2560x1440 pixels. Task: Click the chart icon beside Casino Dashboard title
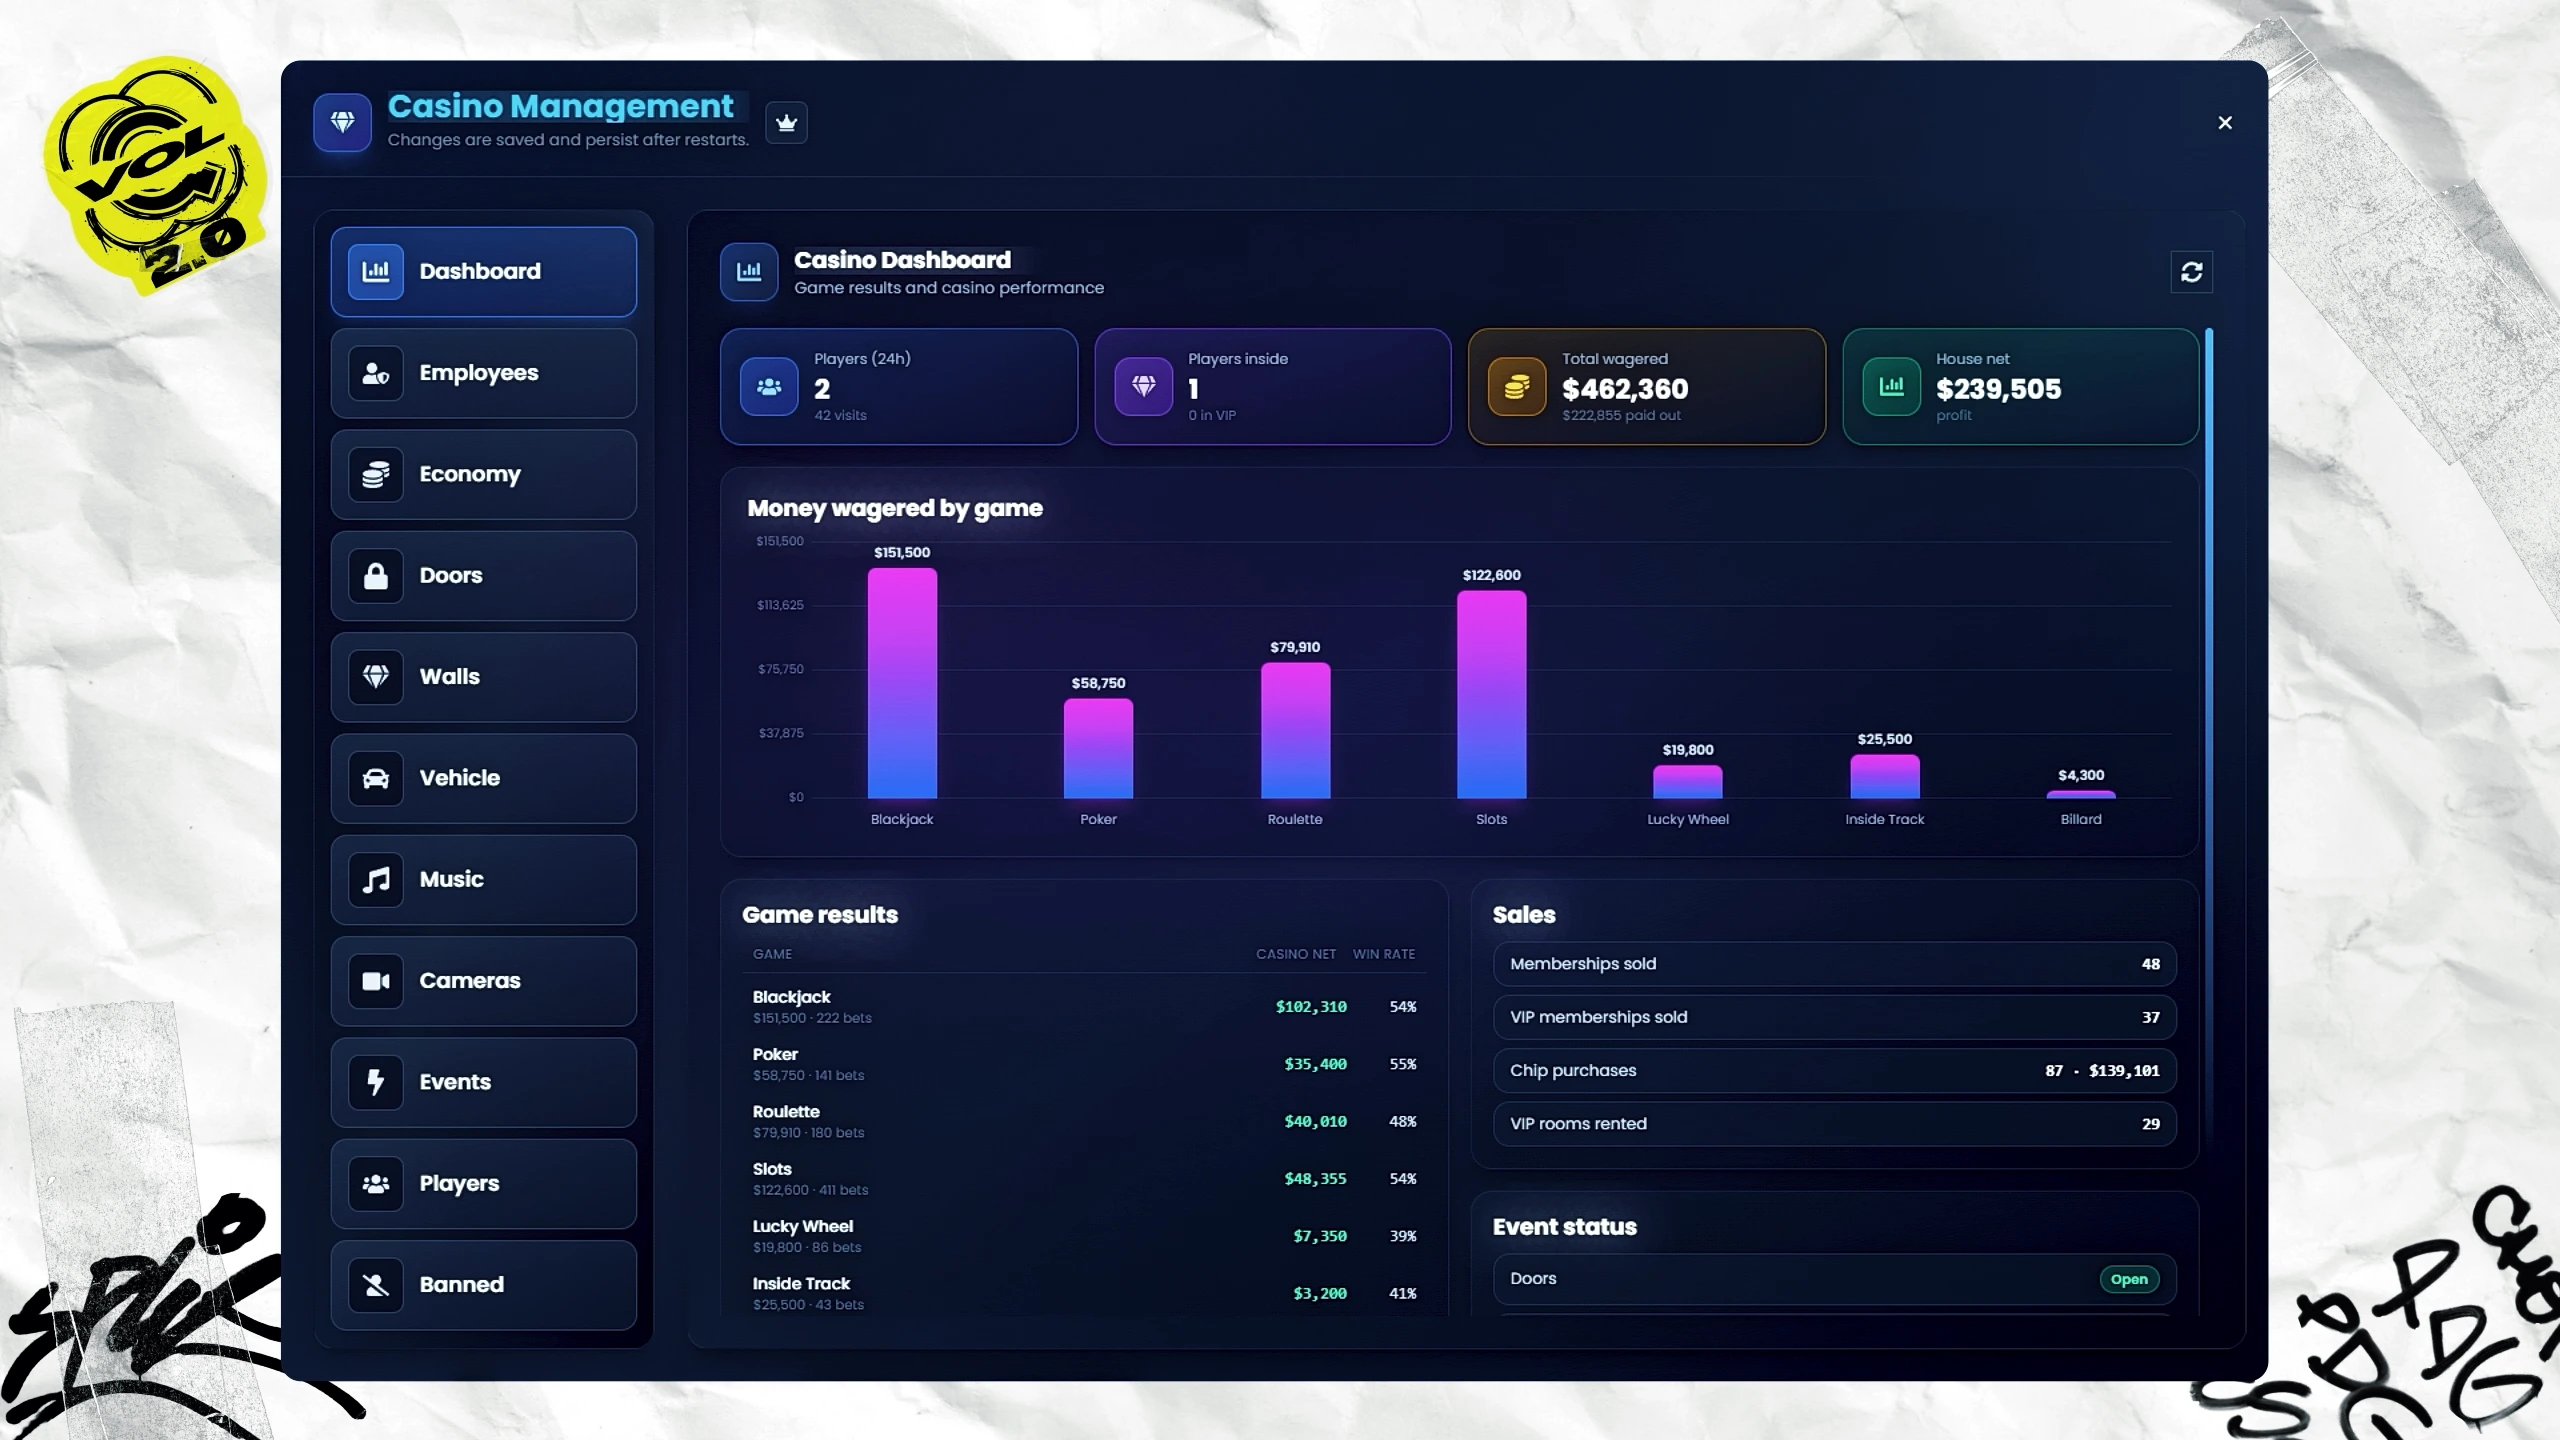pos(749,272)
